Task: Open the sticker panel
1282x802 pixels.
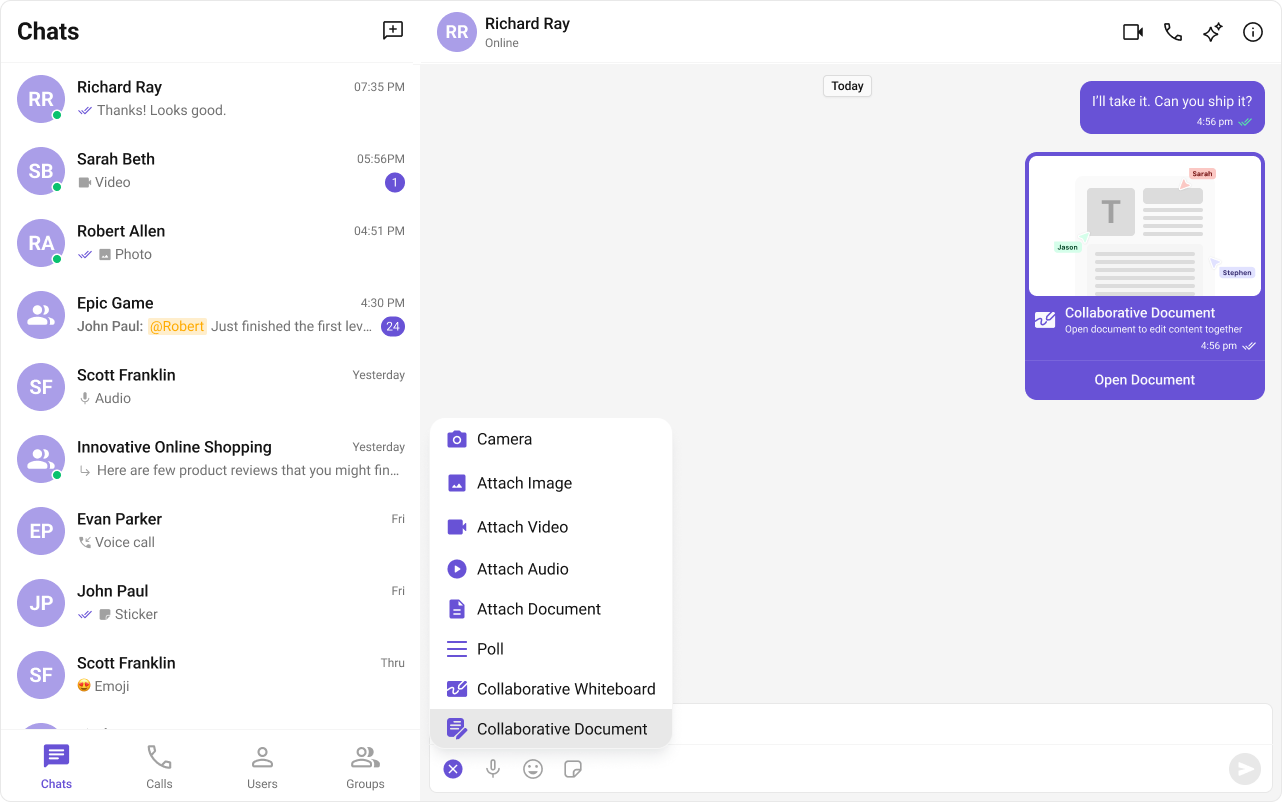Action: tap(573, 769)
